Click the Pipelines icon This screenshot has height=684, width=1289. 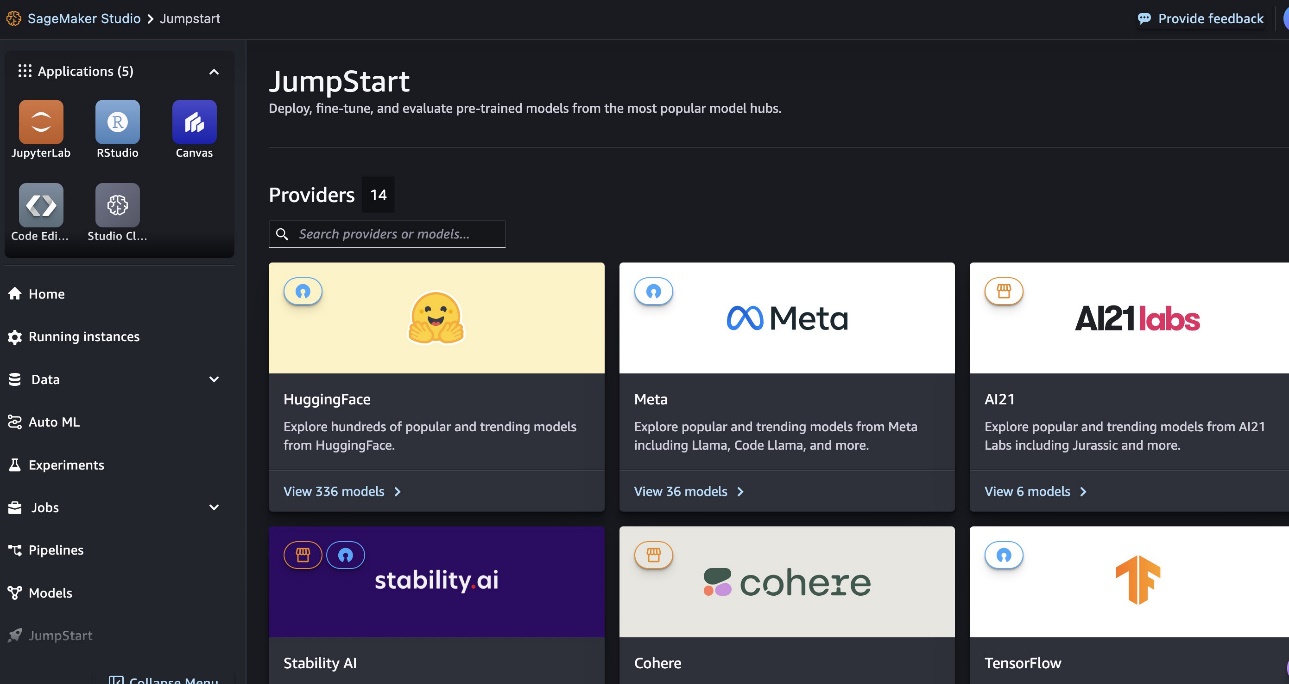pyautogui.click(x=14, y=550)
